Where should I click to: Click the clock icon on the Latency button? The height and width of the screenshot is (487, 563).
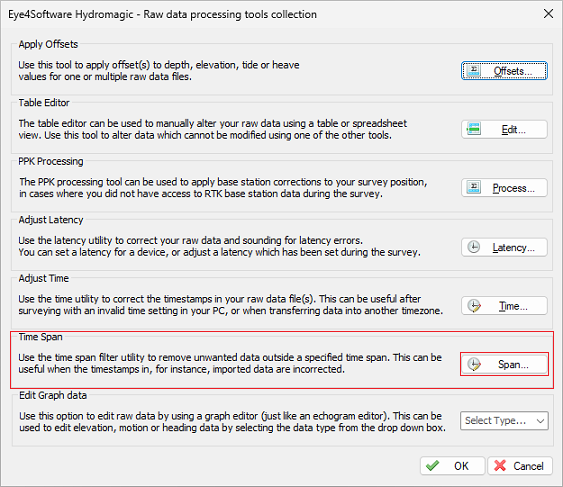click(474, 247)
